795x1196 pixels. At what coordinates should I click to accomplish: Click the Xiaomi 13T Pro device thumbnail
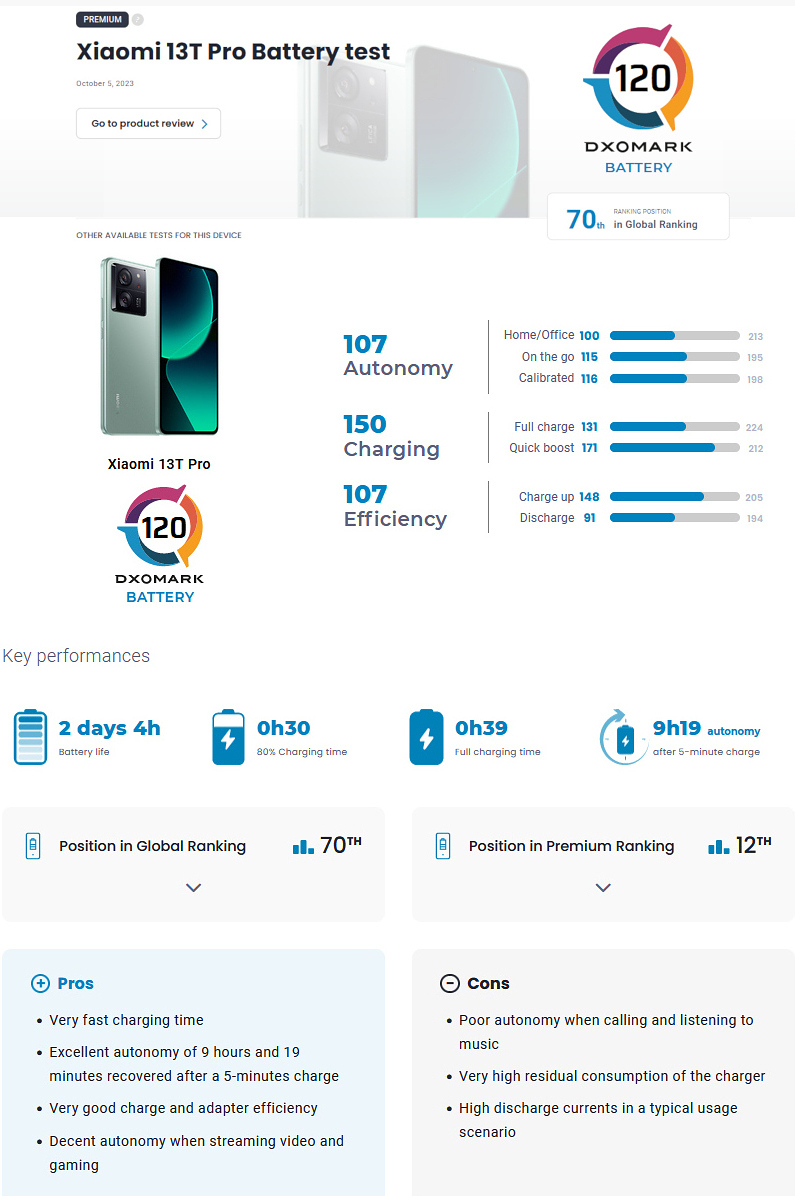(x=160, y=345)
